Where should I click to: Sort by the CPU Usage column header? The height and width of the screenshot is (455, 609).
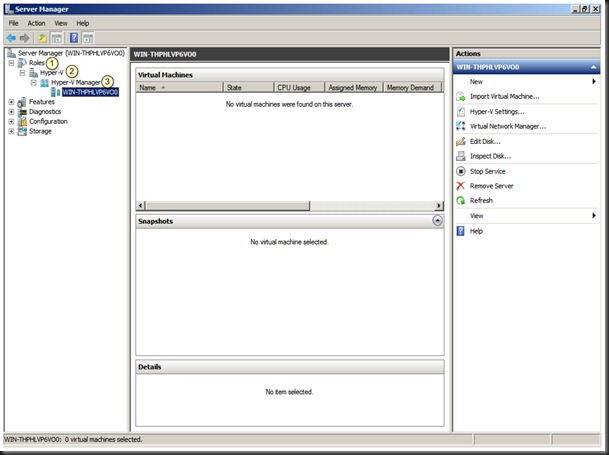(299, 88)
